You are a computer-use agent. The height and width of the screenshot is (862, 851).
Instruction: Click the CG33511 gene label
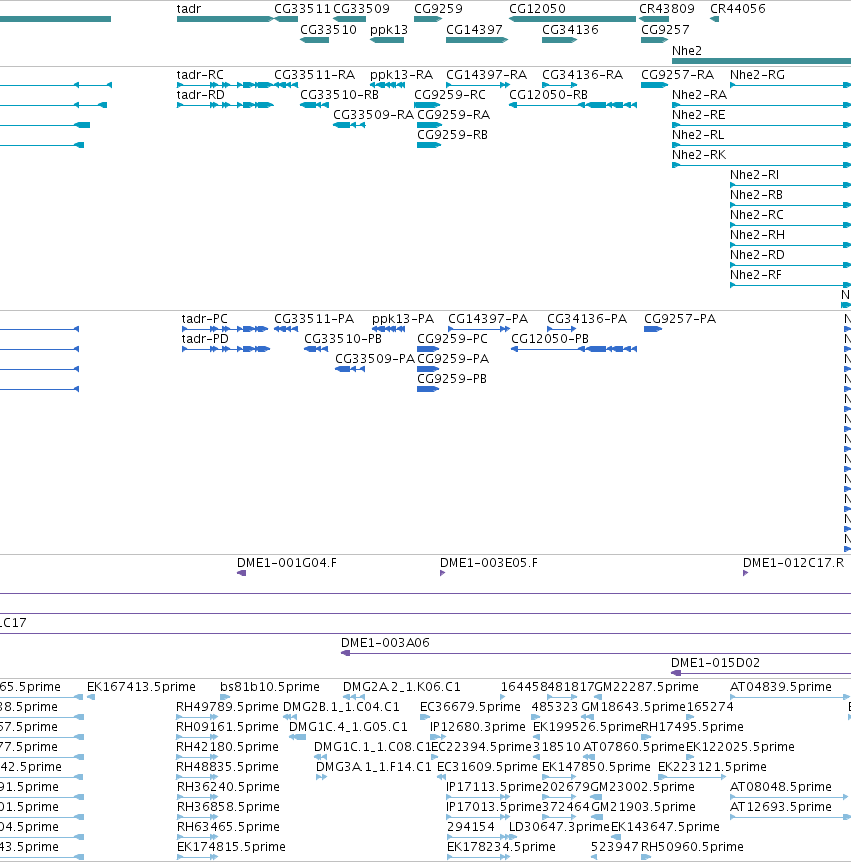point(302,9)
